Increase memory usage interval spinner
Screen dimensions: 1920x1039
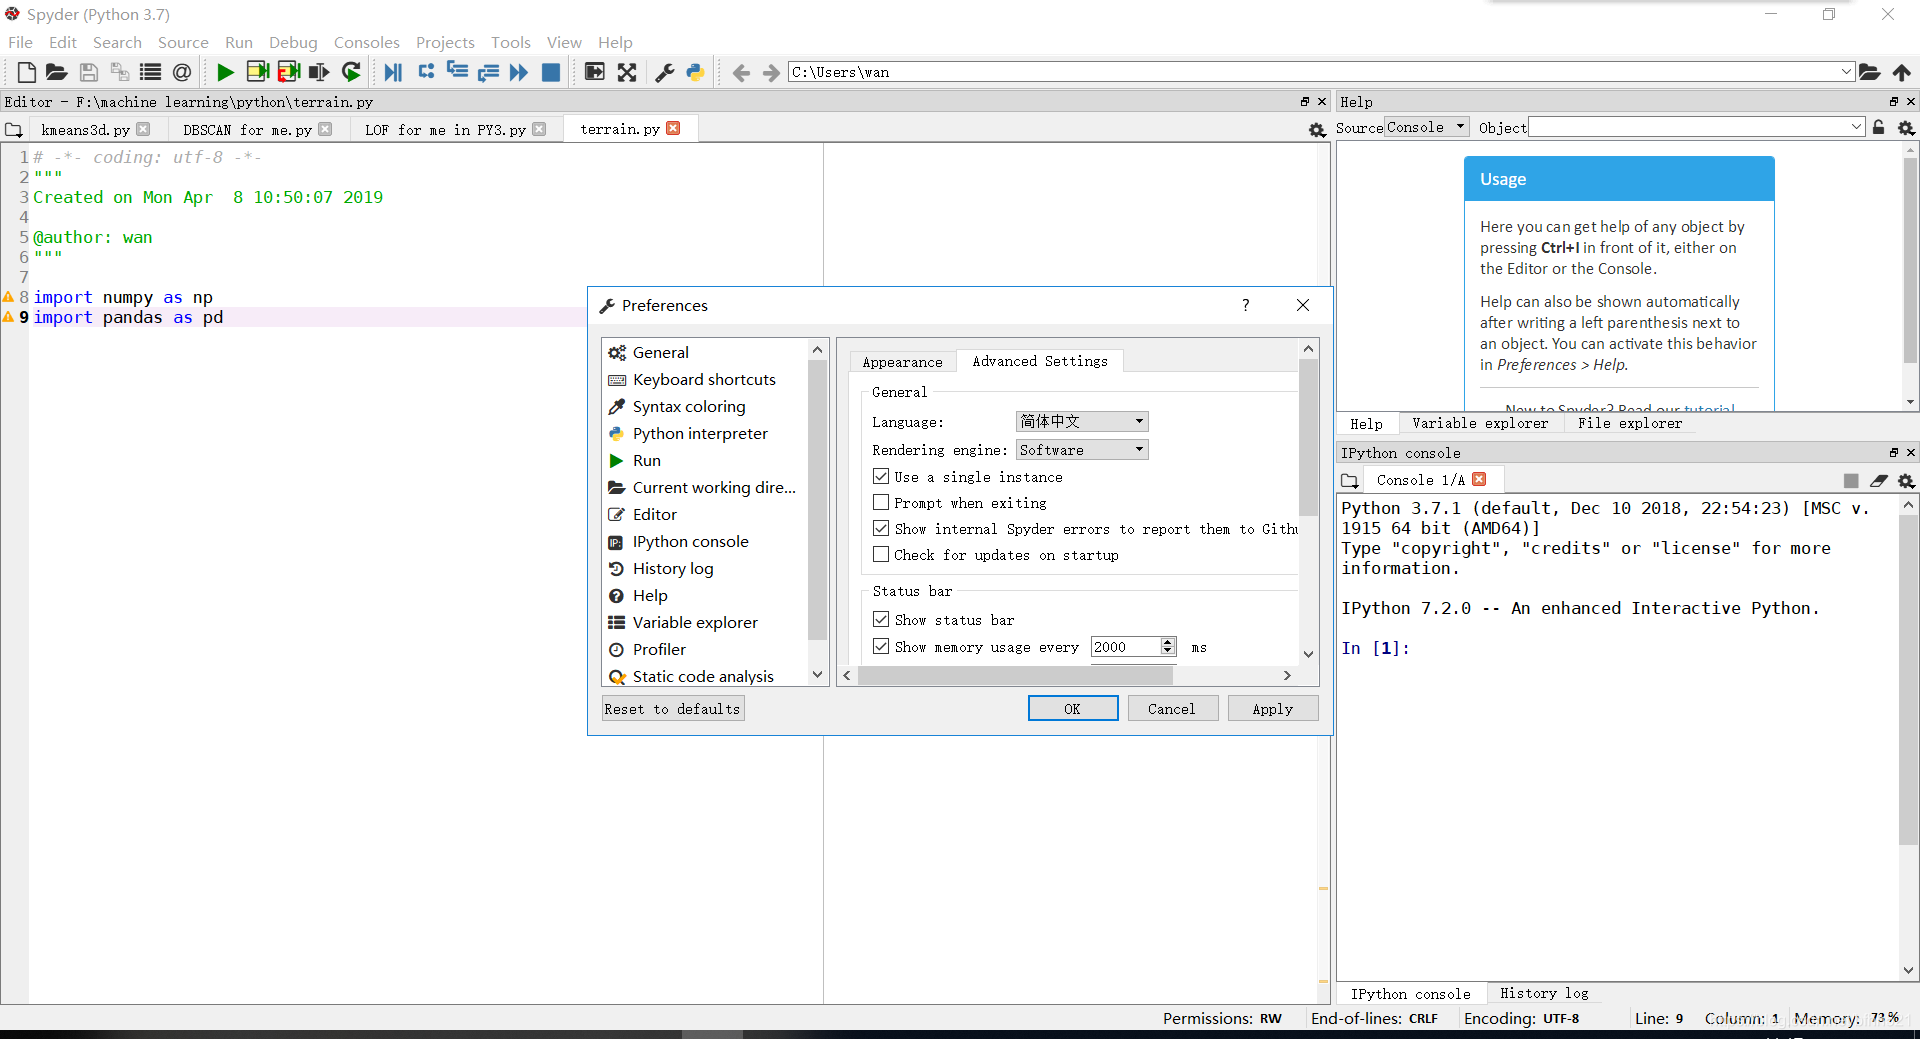click(1167, 642)
